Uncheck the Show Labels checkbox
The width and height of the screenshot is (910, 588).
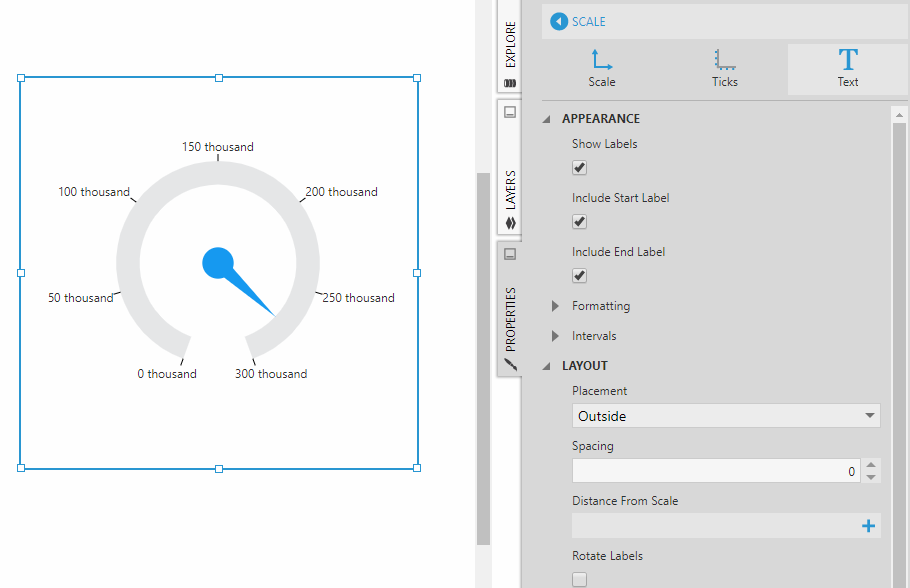pos(579,167)
